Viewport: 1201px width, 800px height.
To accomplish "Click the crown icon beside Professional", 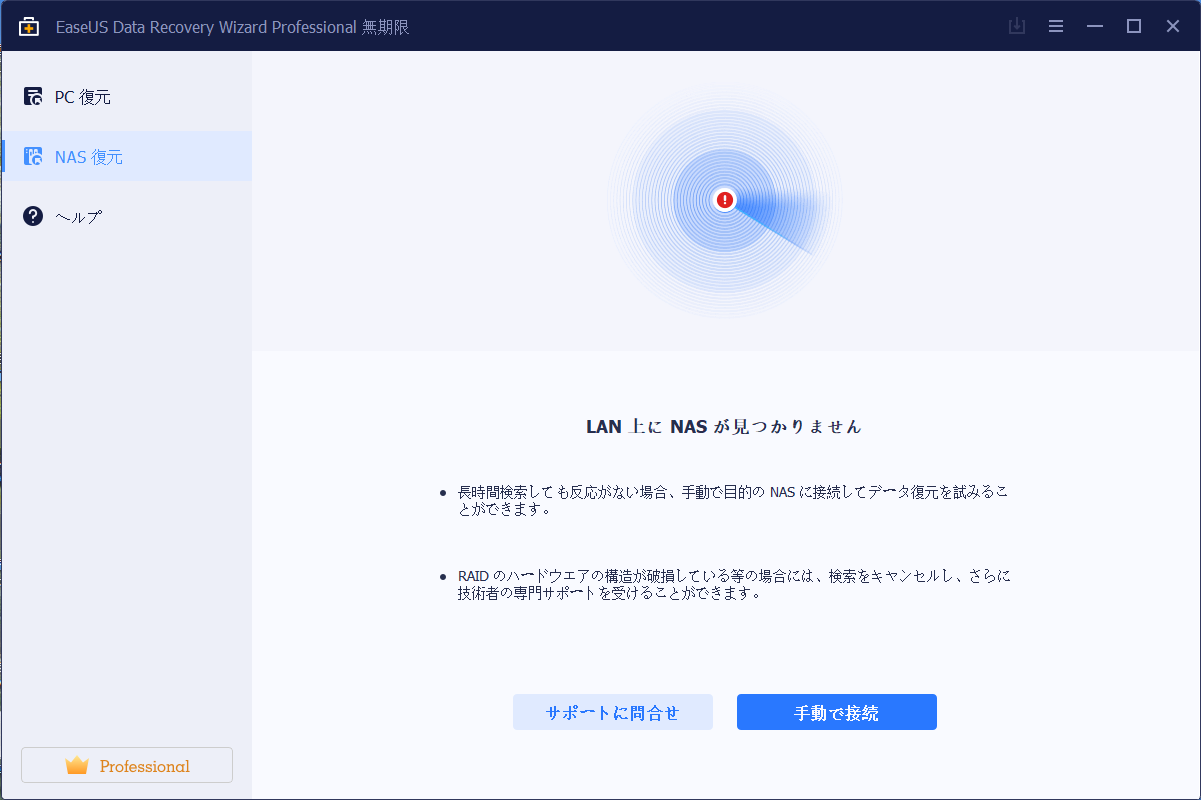I will point(77,766).
